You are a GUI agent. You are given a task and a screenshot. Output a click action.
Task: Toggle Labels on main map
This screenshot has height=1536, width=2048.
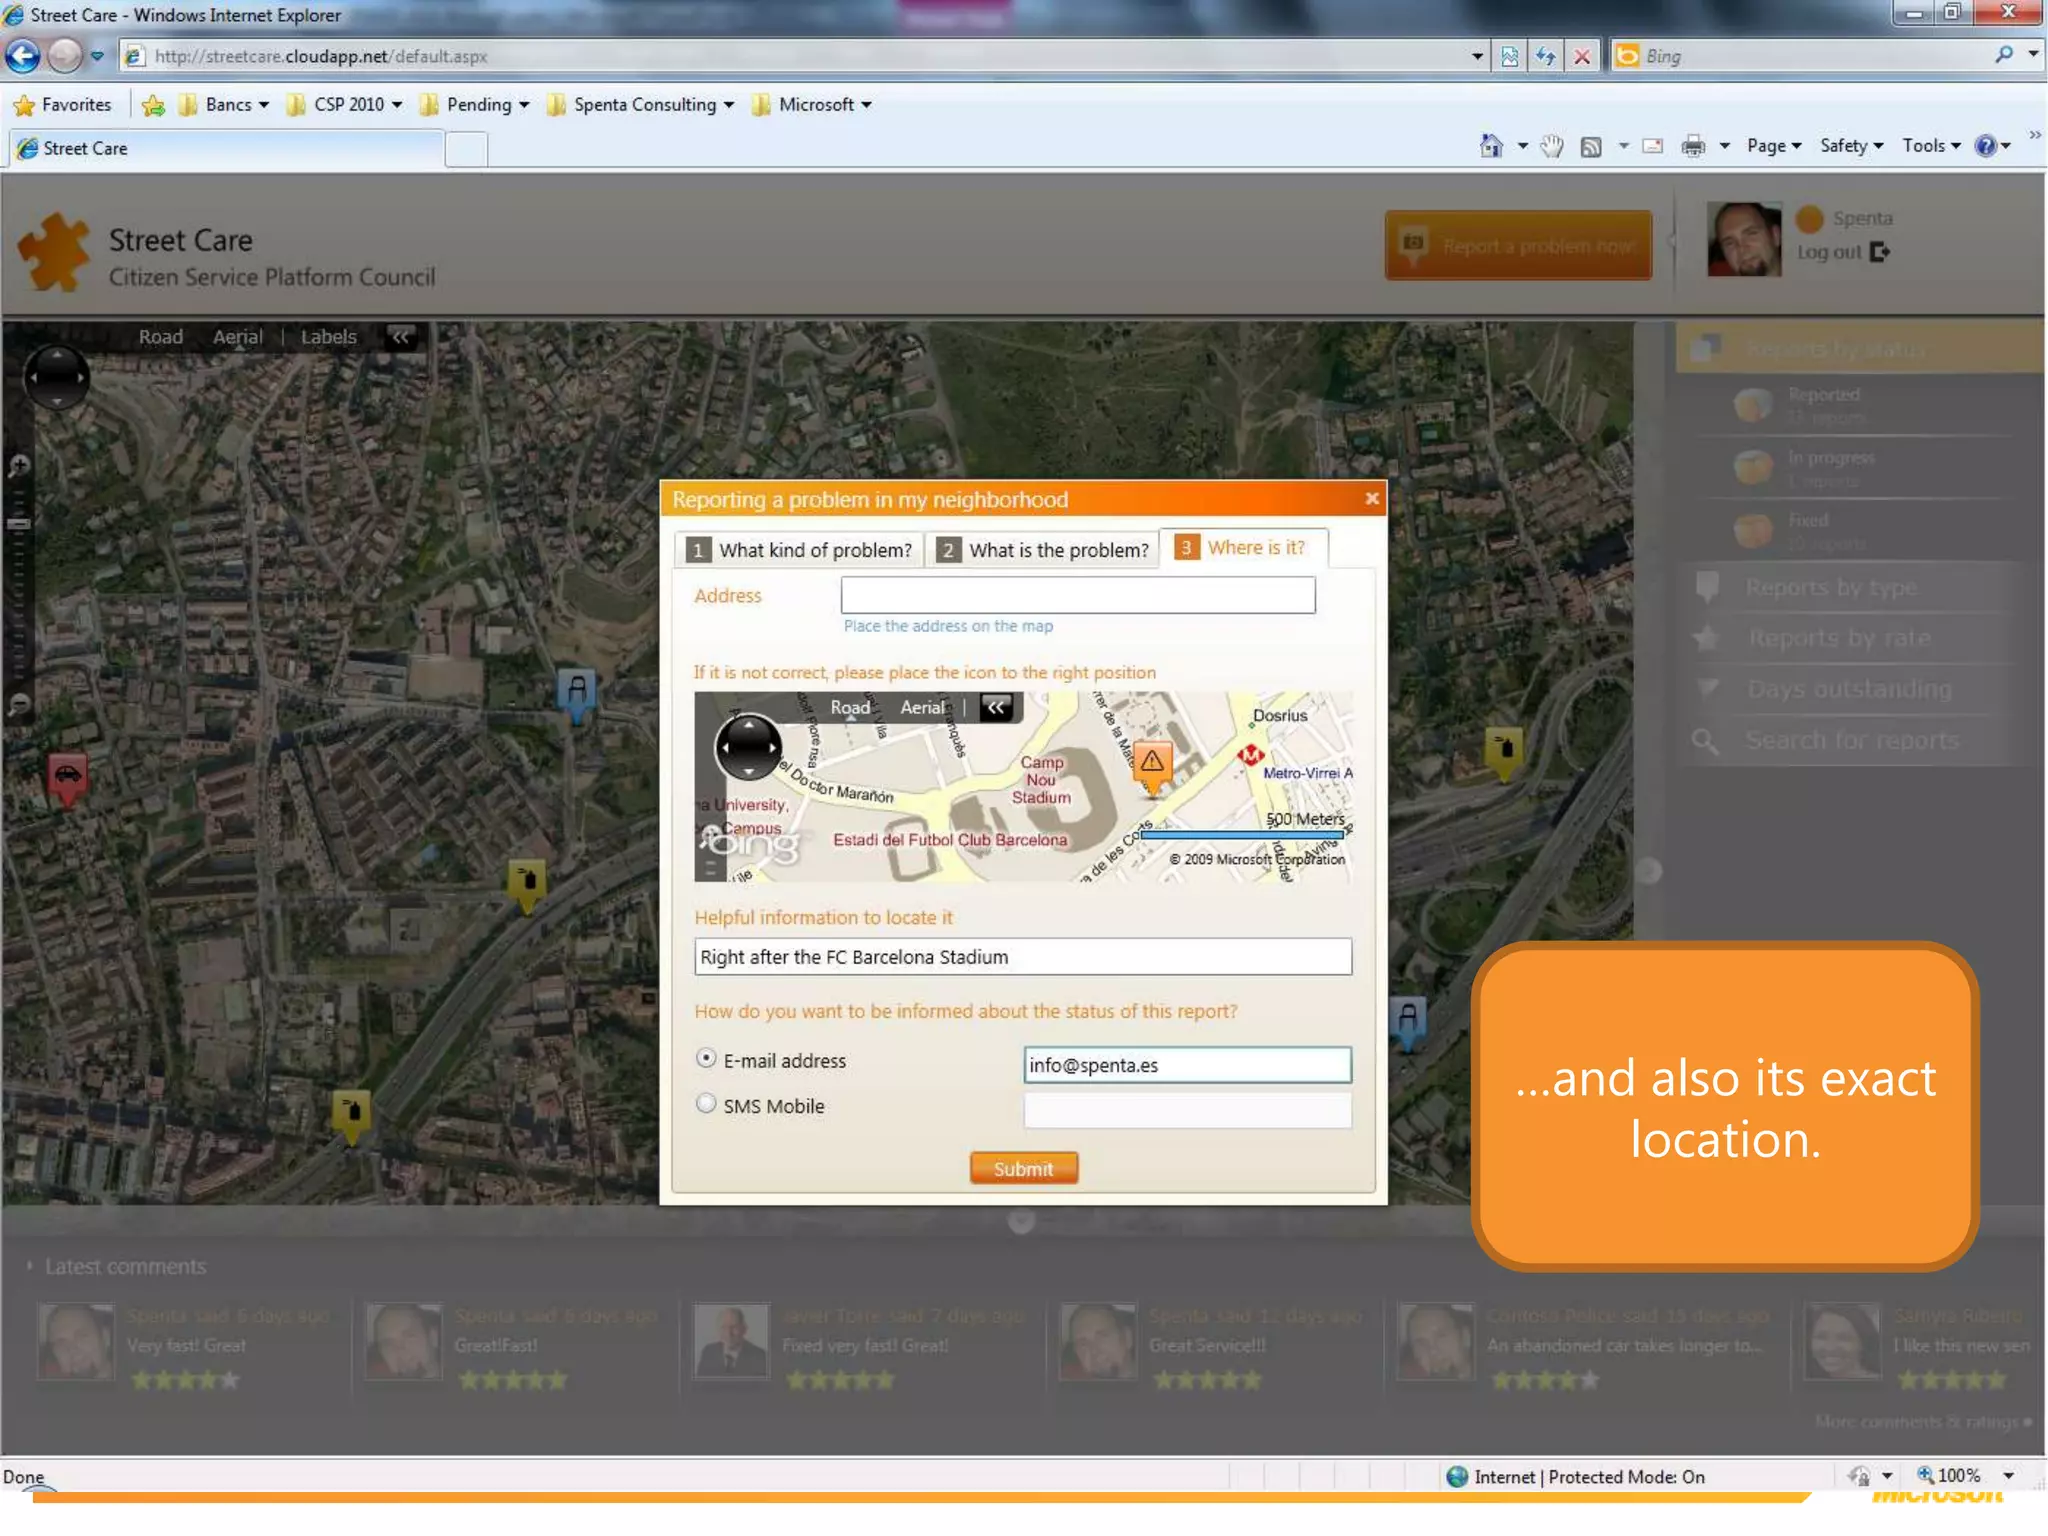pyautogui.click(x=329, y=337)
